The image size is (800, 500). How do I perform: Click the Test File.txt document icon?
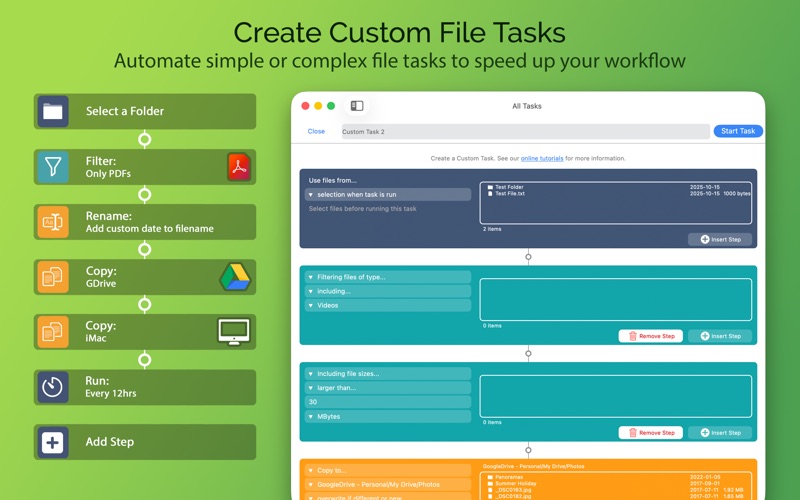[490, 194]
